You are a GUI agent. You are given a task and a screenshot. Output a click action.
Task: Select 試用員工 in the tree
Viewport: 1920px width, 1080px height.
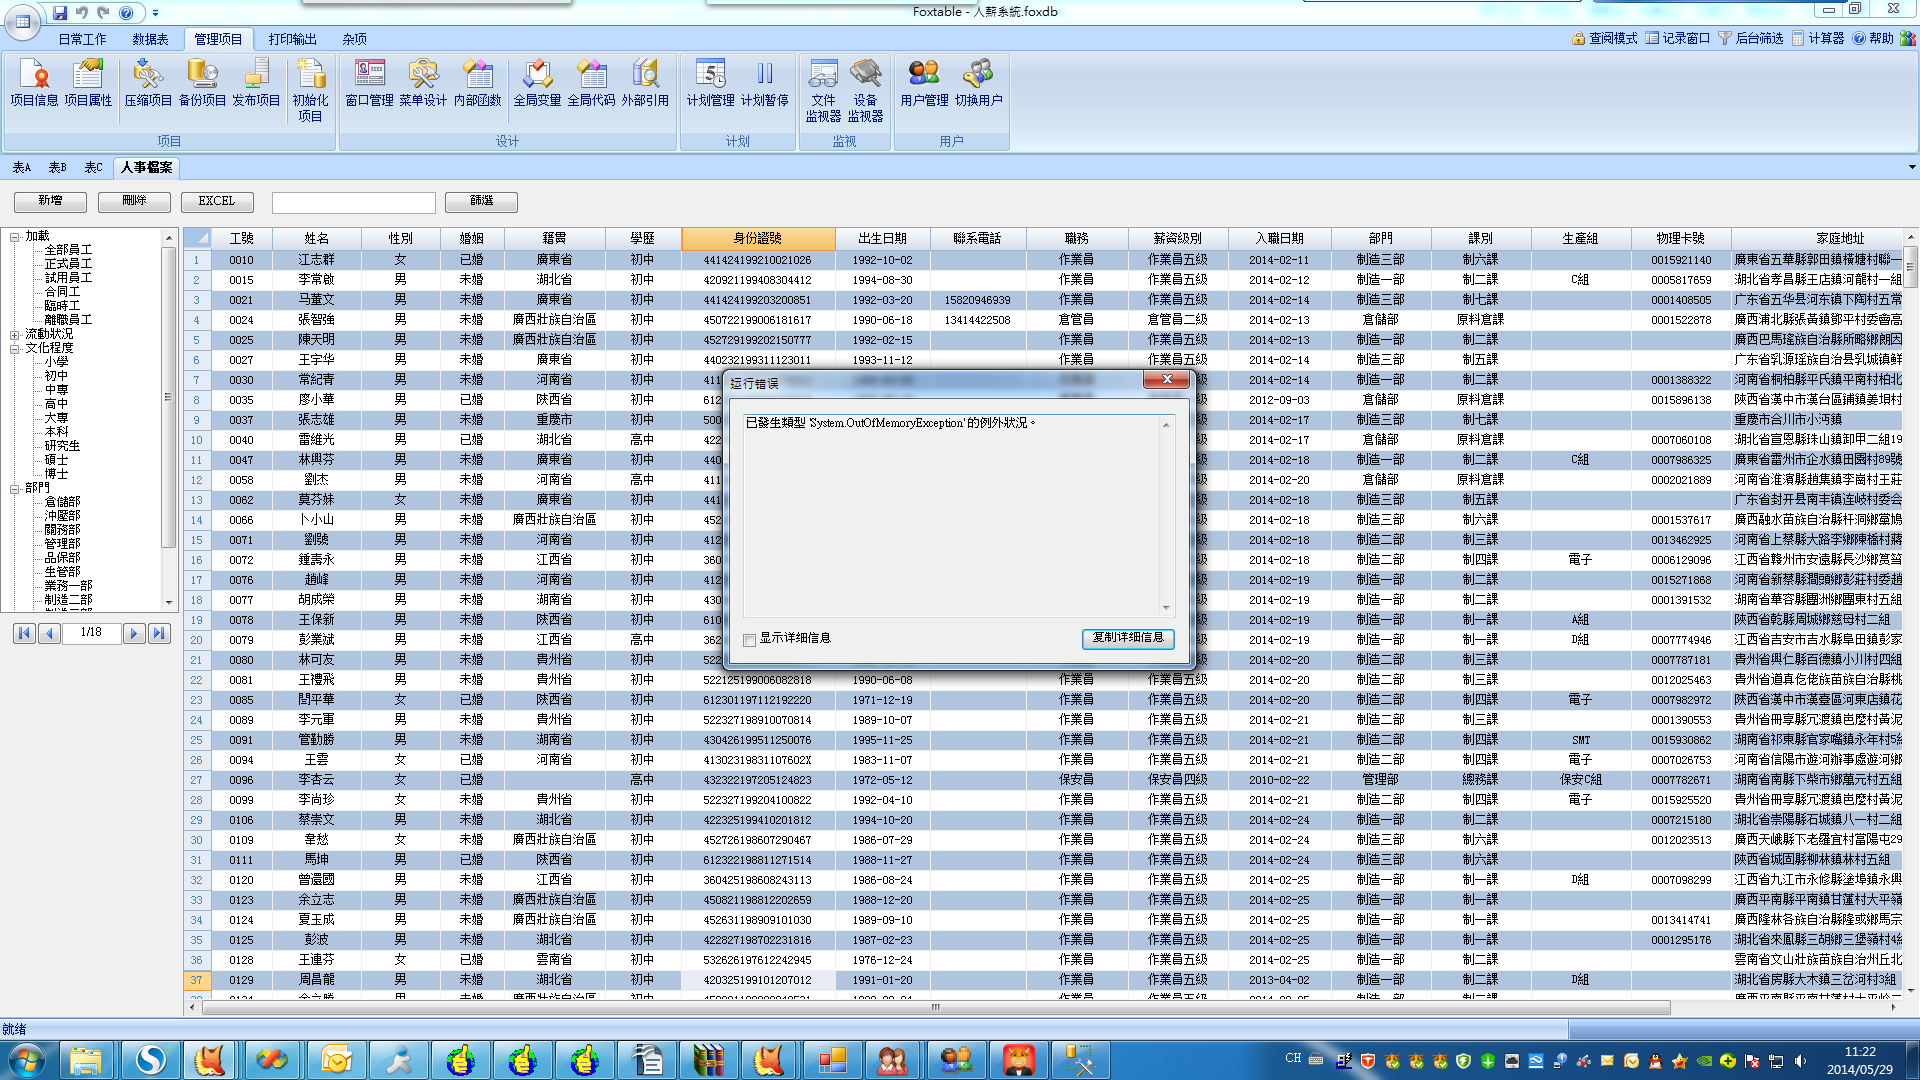pos(68,278)
